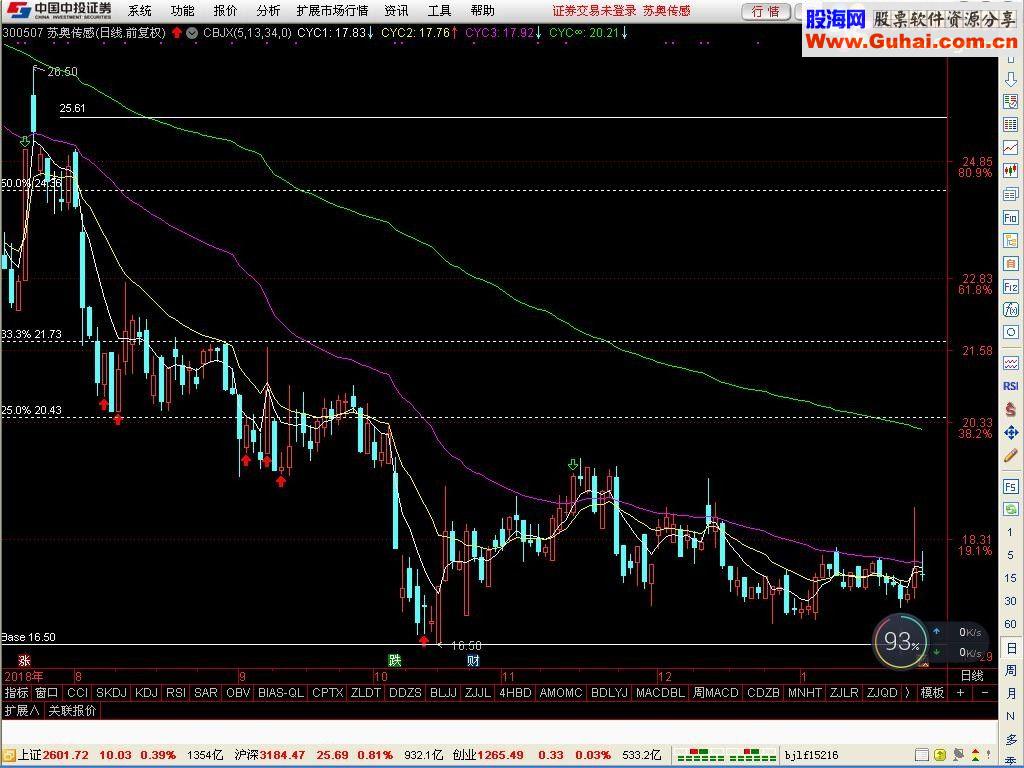The height and width of the screenshot is (768, 1024).
Task: Switch to the 周MACD indicator tab
Action: point(716,692)
